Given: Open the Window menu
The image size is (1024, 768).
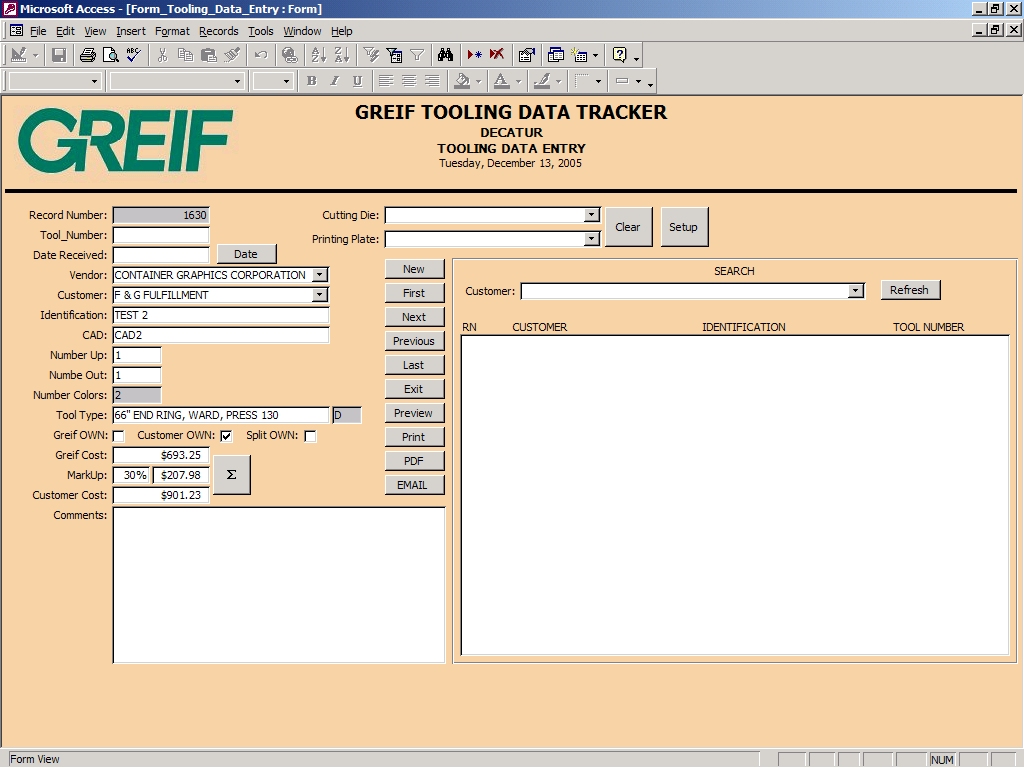Looking at the screenshot, I should point(302,31).
